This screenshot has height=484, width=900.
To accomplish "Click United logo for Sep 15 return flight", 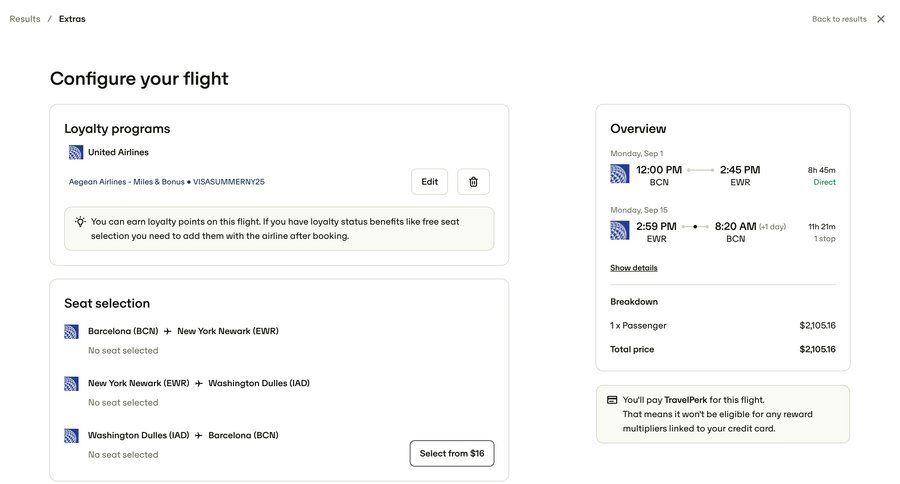I will [620, 231].
